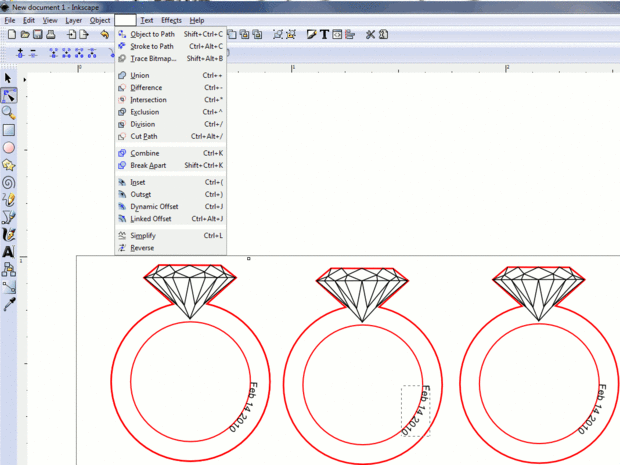The image size is (620, 465).
Task: Click the New document icon
Action: [12, 34]
